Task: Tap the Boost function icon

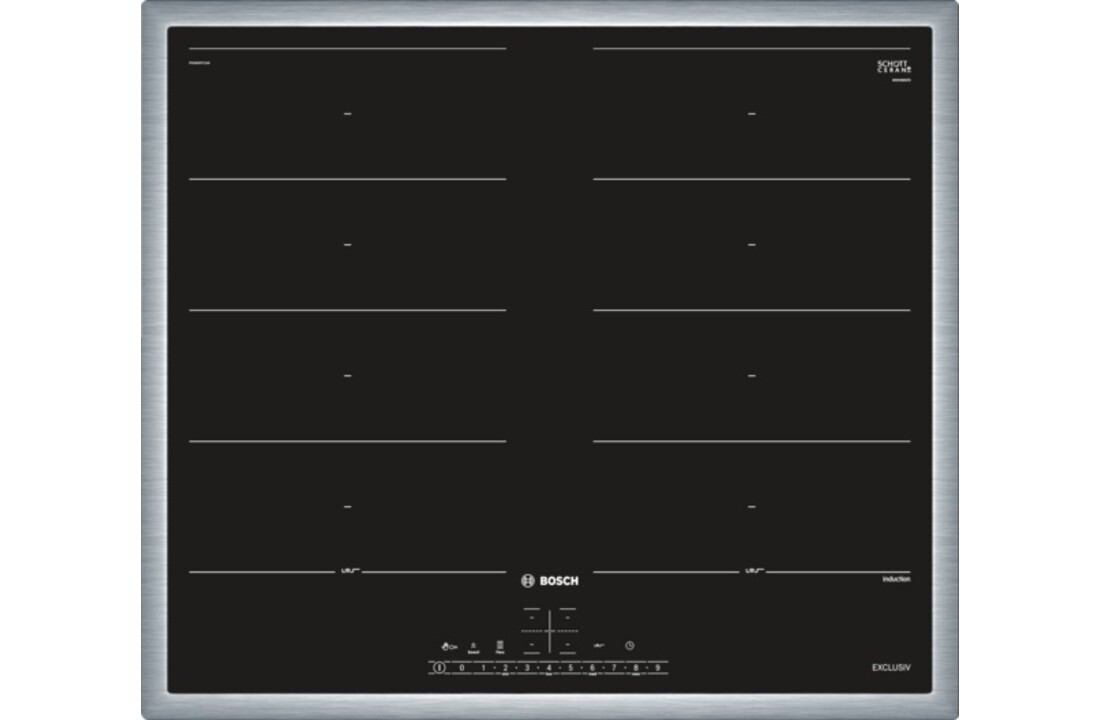Action: (473, 645)
